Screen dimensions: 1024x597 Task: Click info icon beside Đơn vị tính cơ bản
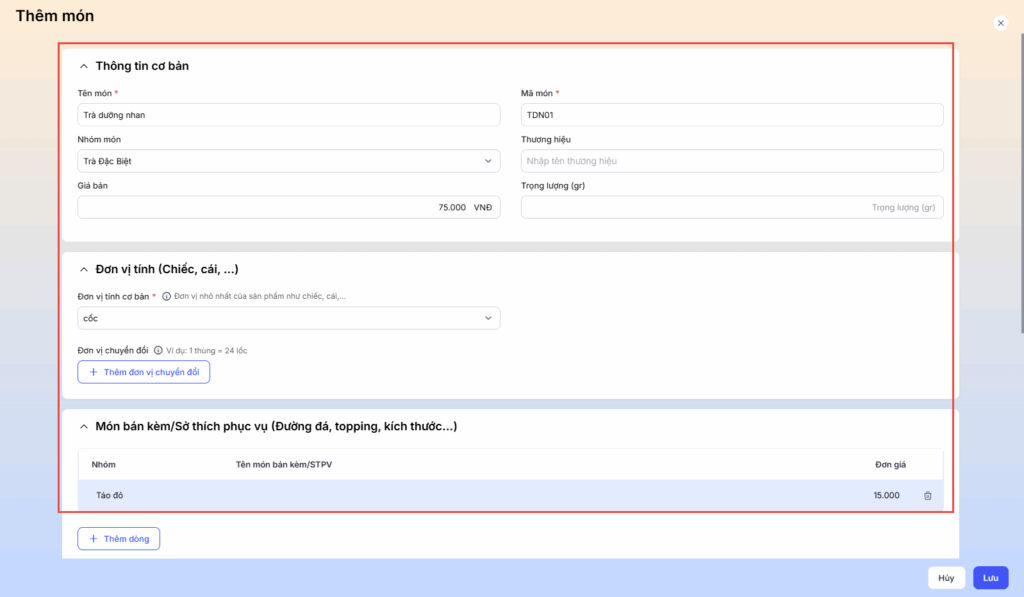click(166, 297)
